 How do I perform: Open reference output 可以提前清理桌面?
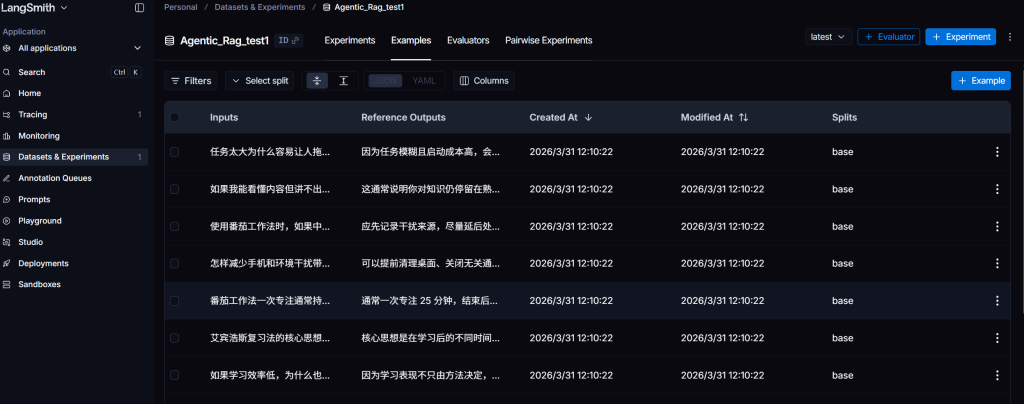click(x=431, y=264)
